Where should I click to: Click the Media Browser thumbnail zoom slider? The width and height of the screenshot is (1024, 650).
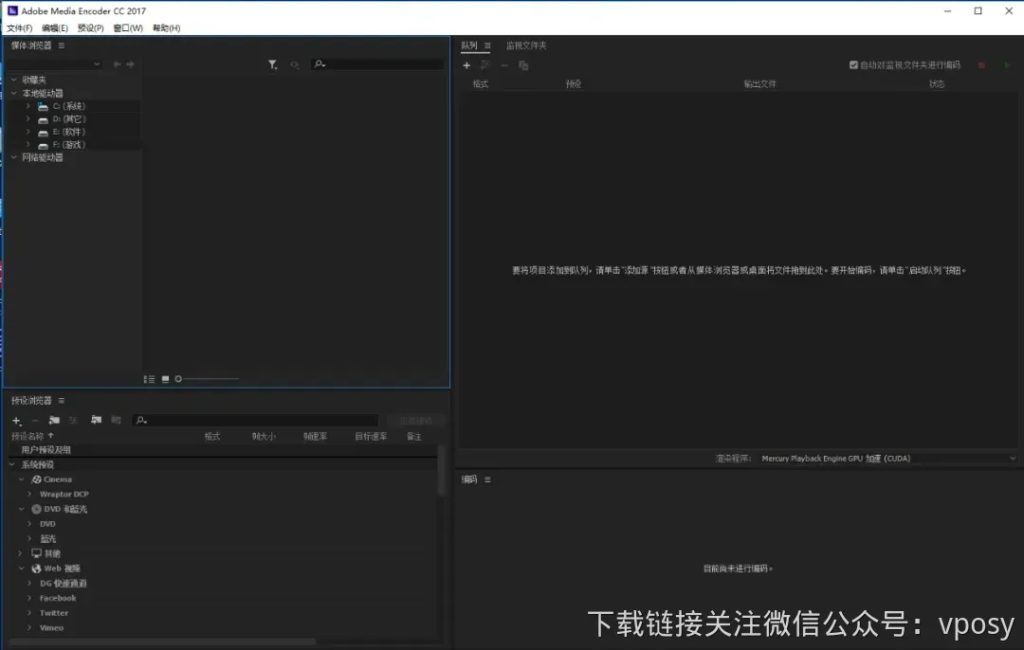(x=206, y=379)
